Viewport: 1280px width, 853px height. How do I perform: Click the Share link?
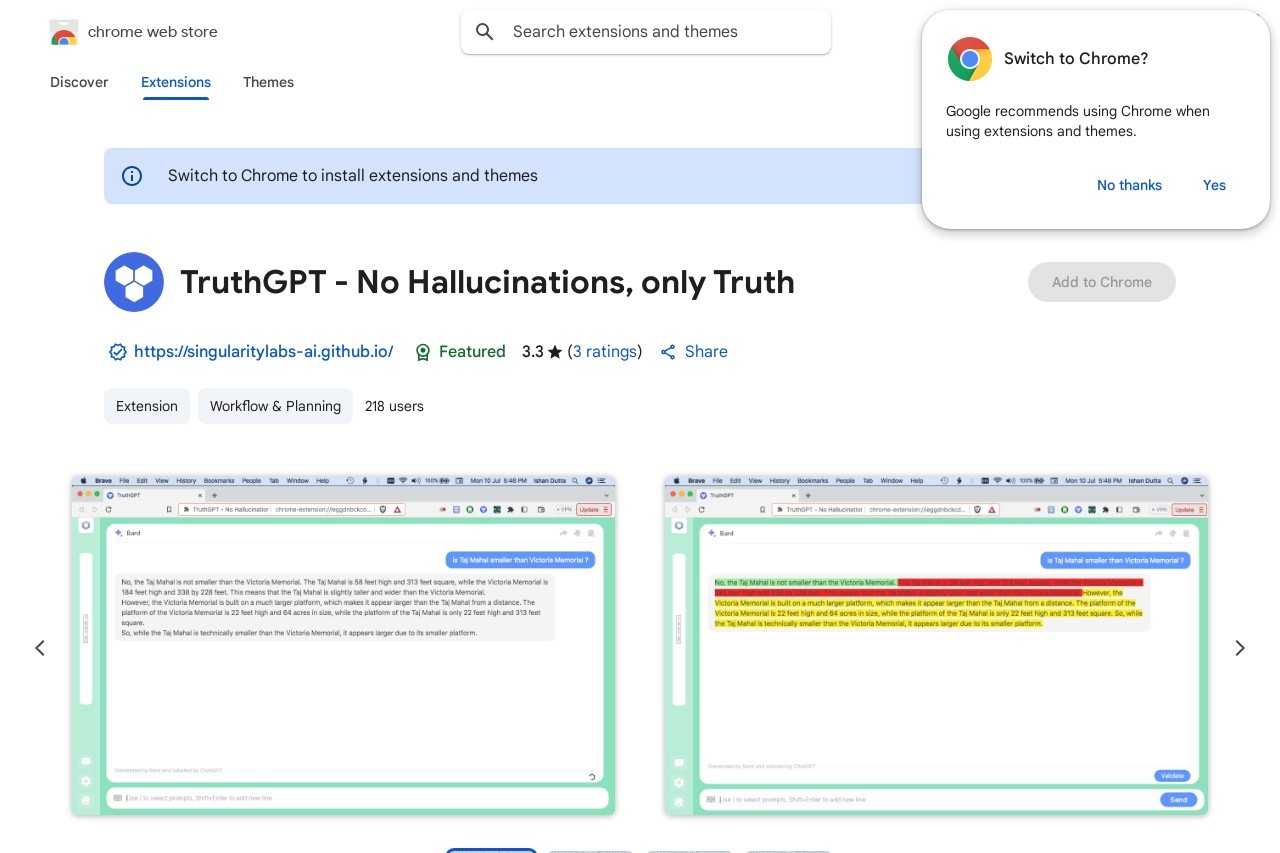(x=706, y=352)
